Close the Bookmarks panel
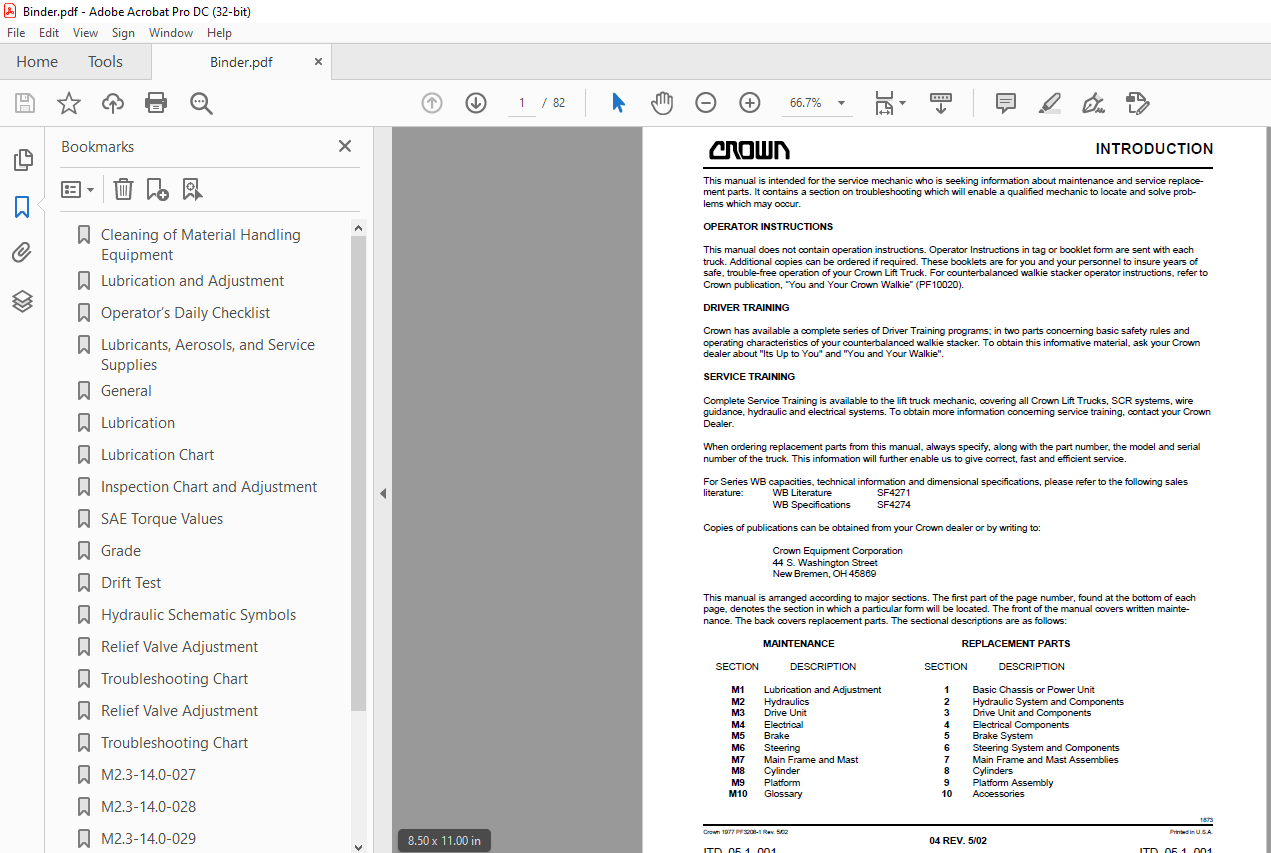This screenshot has height=853, width=1271. click(x=345, y=146)
